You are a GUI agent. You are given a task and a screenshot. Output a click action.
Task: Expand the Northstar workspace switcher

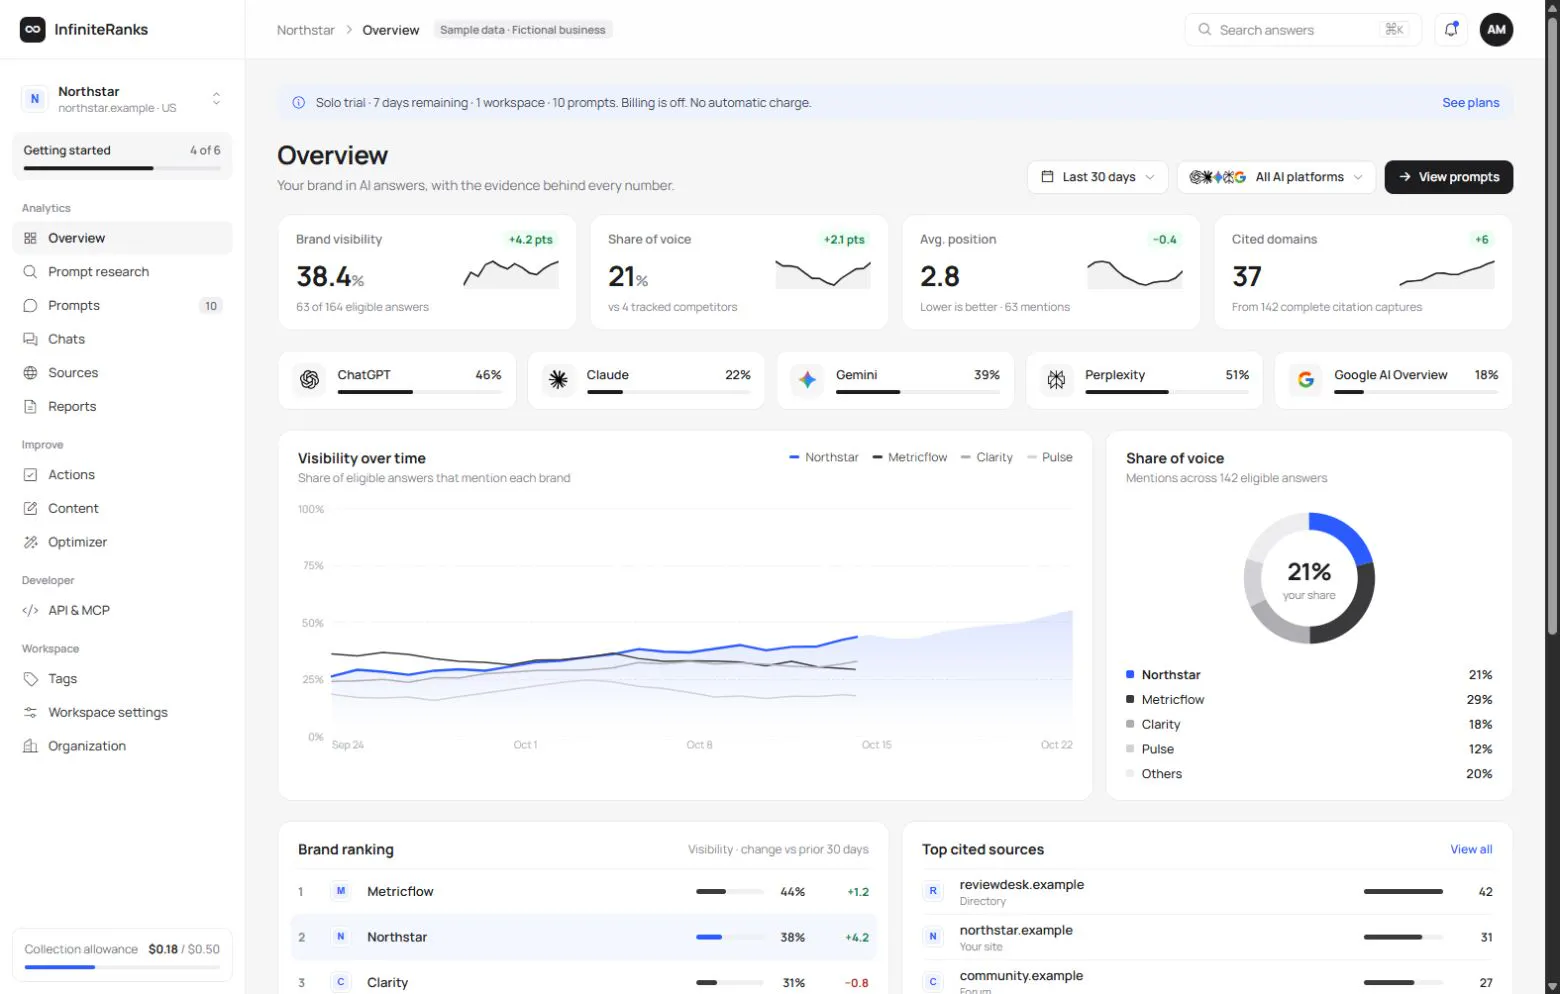(122, 99)
